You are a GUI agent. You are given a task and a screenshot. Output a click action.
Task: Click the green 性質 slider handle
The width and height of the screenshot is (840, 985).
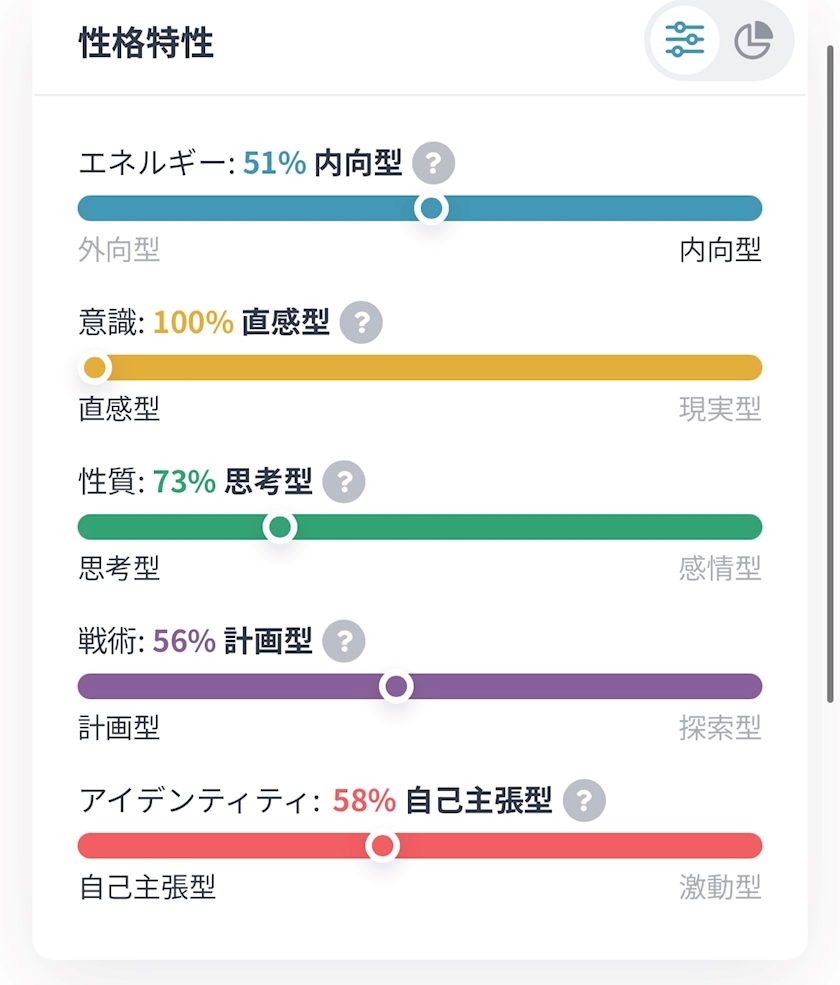281,527
